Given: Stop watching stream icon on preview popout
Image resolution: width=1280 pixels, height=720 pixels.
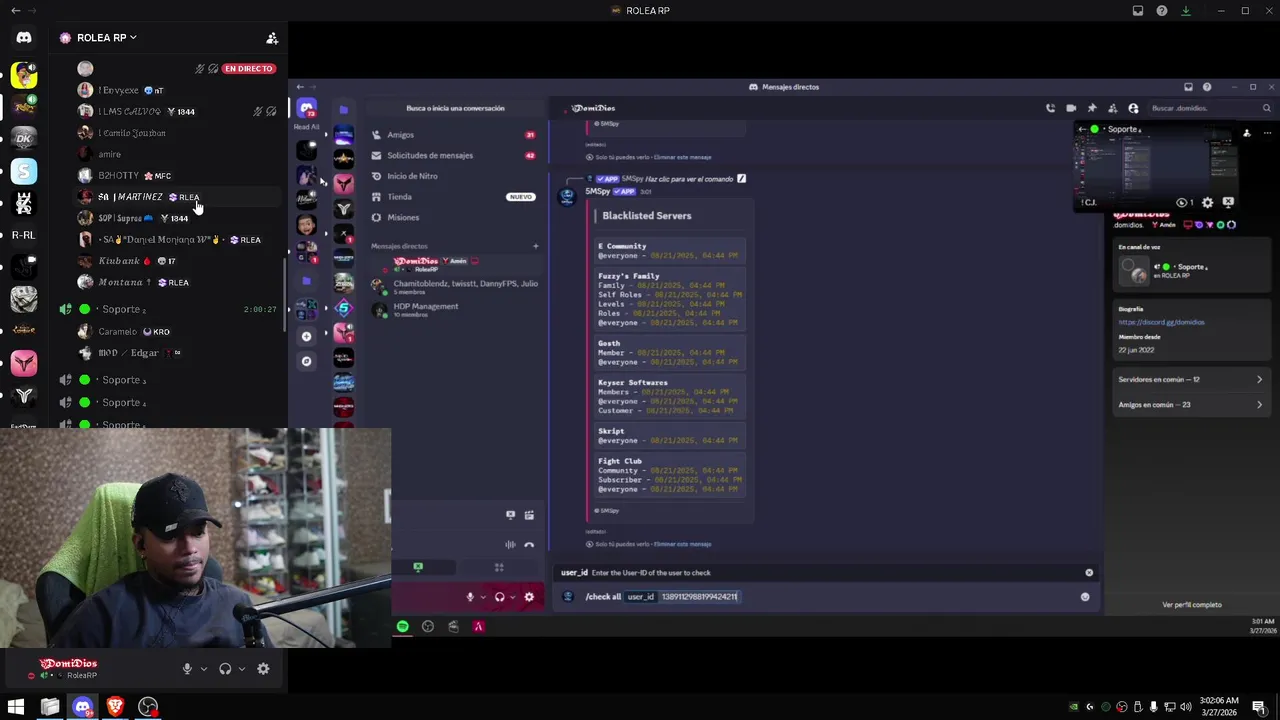Looking at the screenshot, I should click(x=1228, y=202).
